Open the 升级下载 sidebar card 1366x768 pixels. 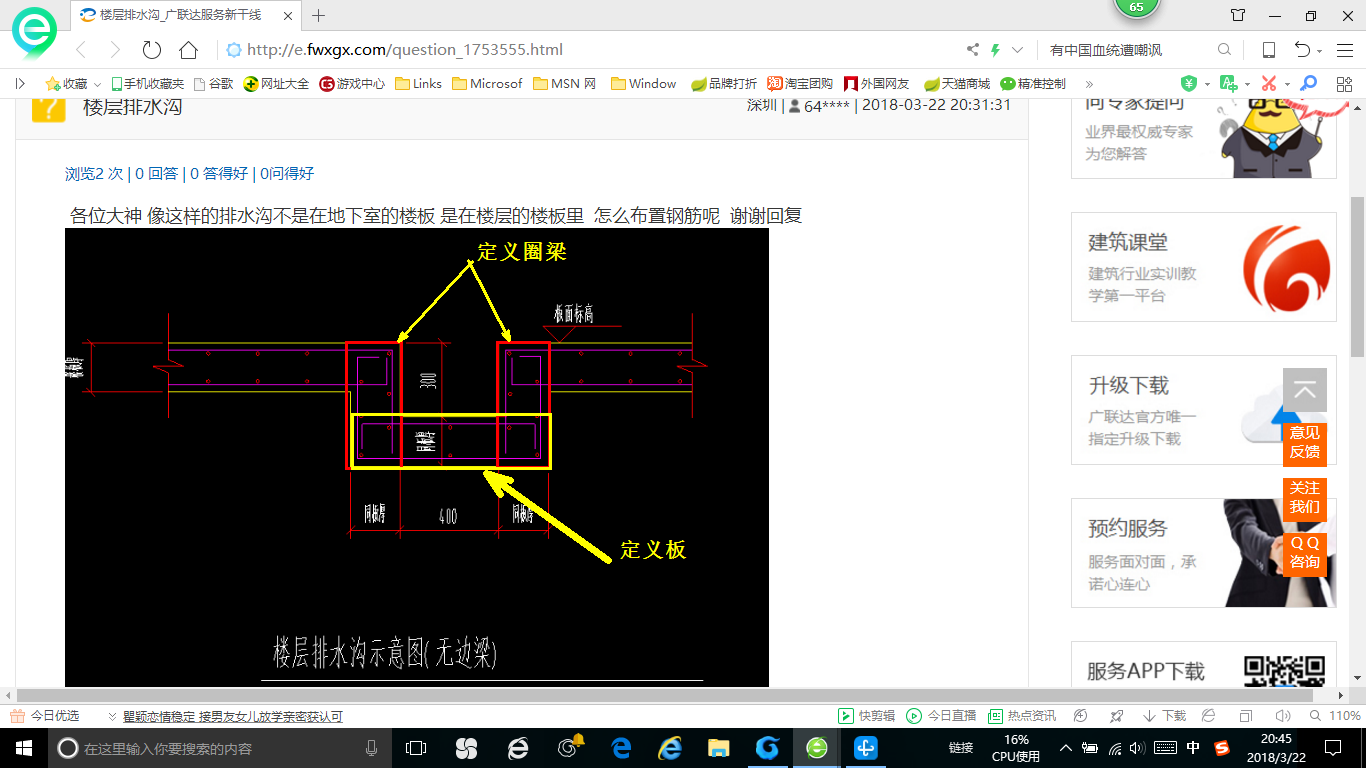1204,410
